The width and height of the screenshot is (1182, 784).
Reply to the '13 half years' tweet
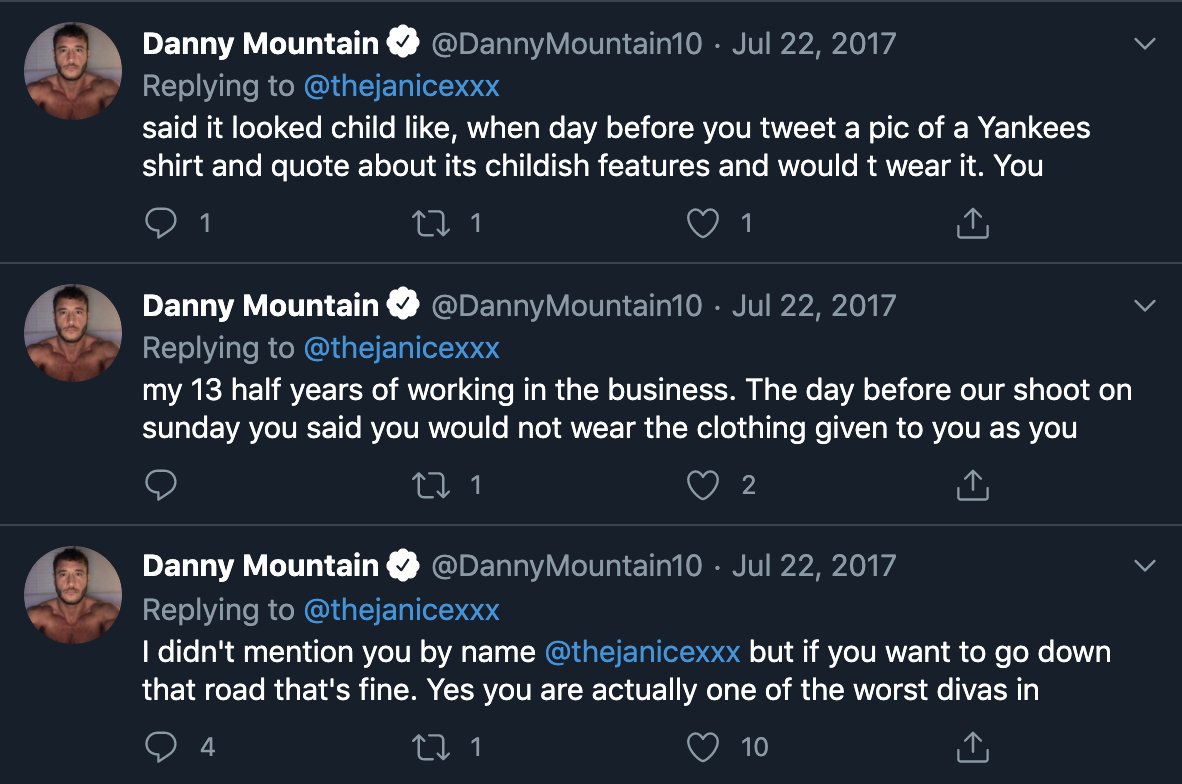(161, 486)
